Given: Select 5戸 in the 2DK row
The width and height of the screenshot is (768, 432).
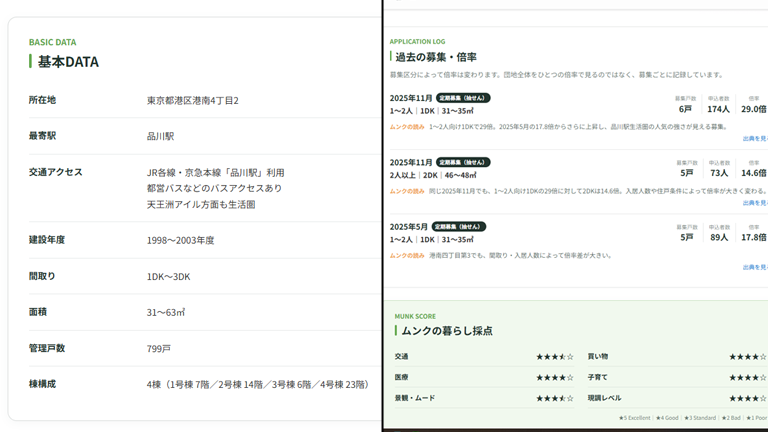Looking at the screenshot, I should click(687, 173).
